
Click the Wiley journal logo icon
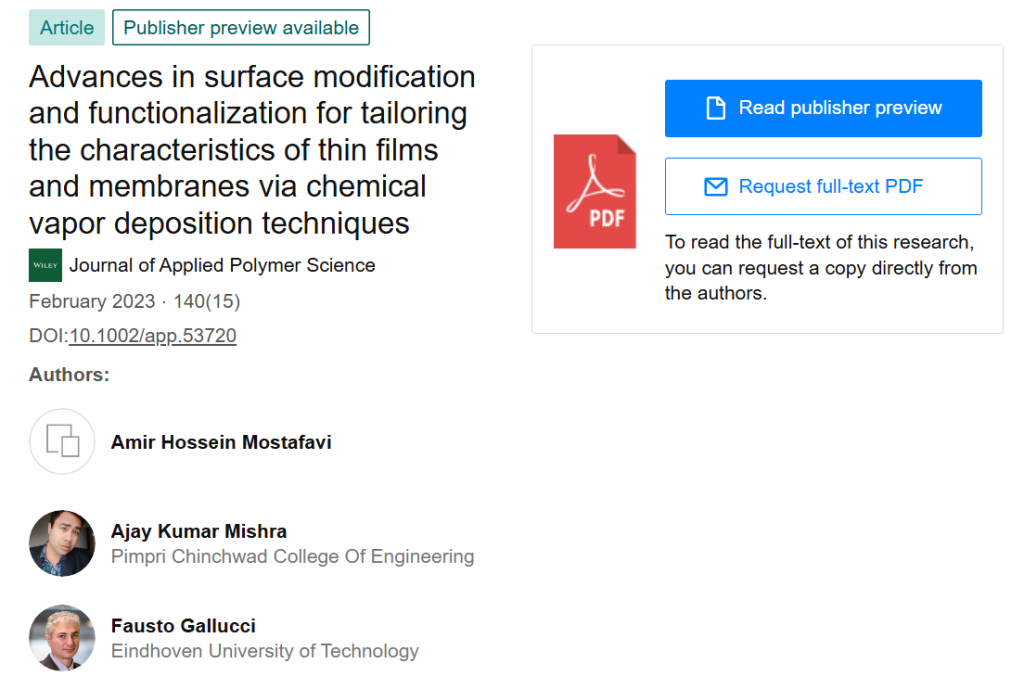45,265
